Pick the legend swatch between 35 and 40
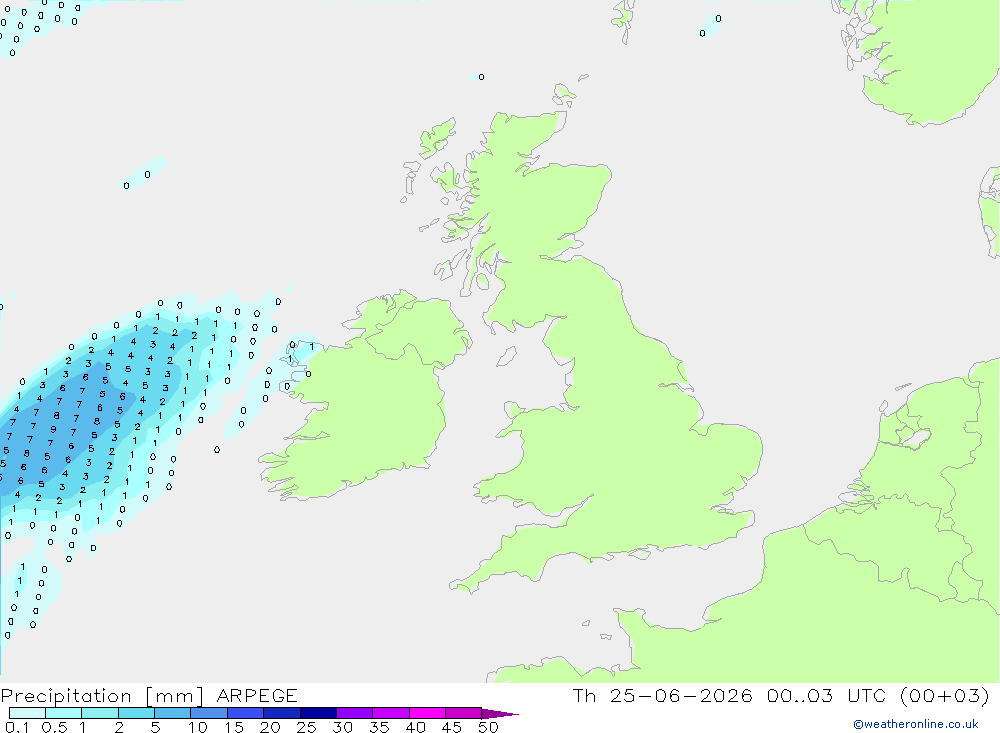This screenshot has height=733, width=1000. pyautogui.click(x=390, y=713)
